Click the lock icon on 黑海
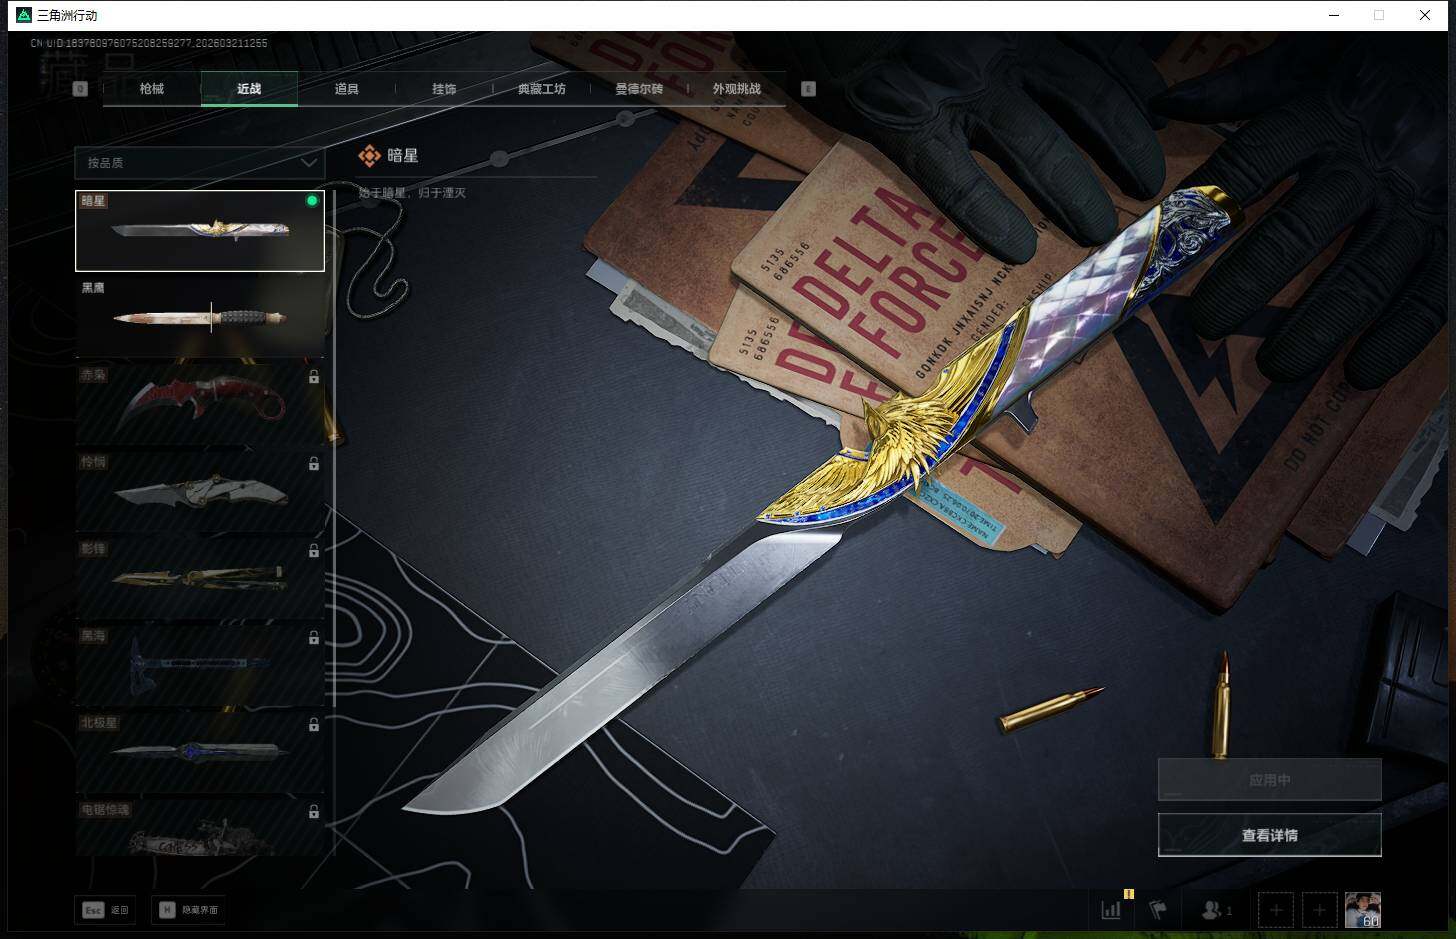Screen dimensions: 1456x939 pos(314,638)
